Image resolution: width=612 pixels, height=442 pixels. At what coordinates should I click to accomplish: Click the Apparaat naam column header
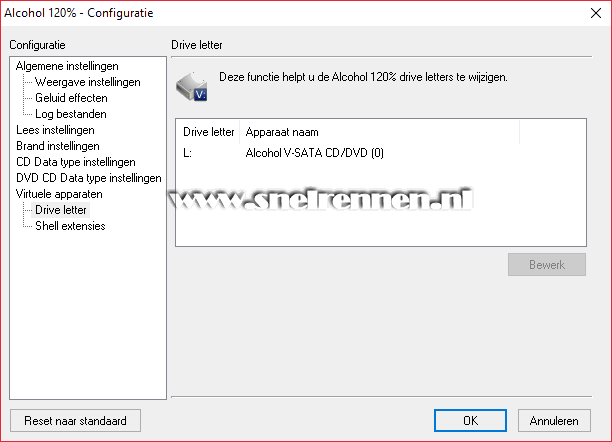pos(379,132)
